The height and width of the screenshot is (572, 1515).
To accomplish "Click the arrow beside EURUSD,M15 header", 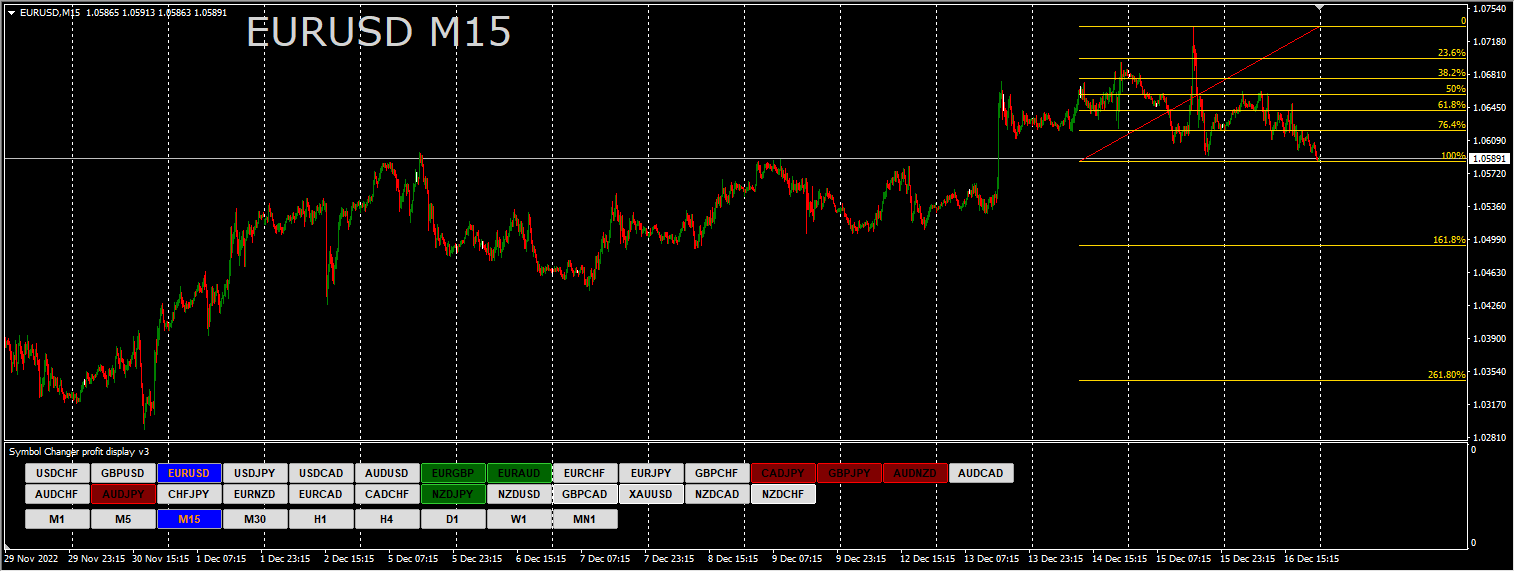I will click(x=11, y=12).
